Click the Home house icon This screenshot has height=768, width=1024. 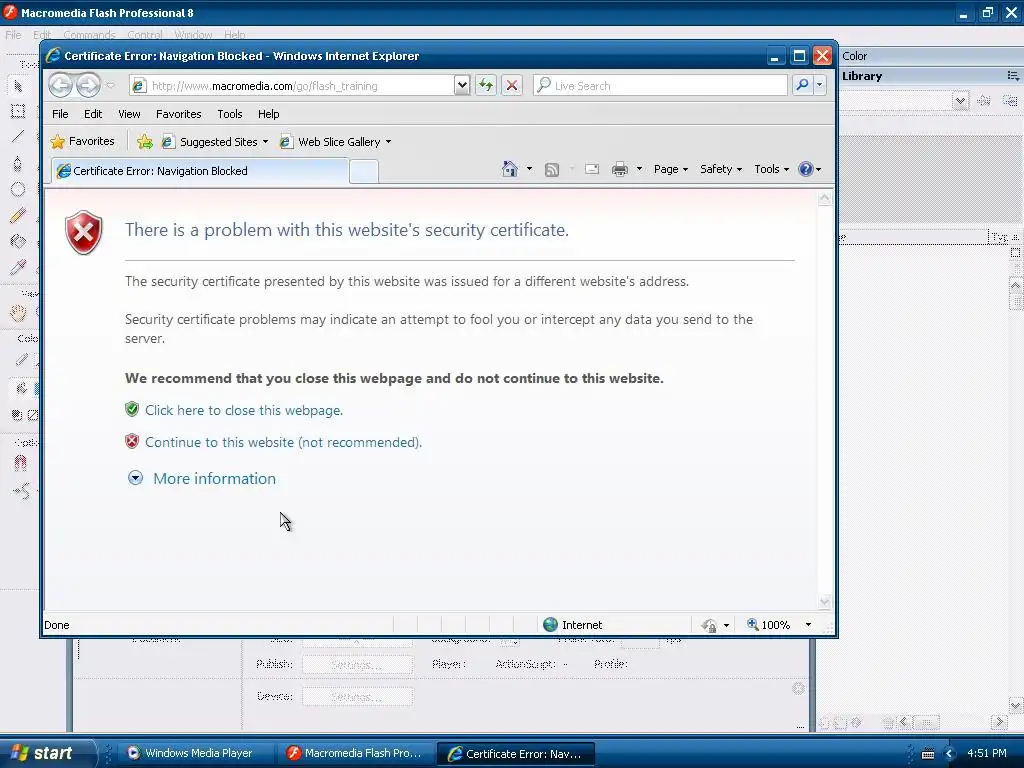click(509, 169)
